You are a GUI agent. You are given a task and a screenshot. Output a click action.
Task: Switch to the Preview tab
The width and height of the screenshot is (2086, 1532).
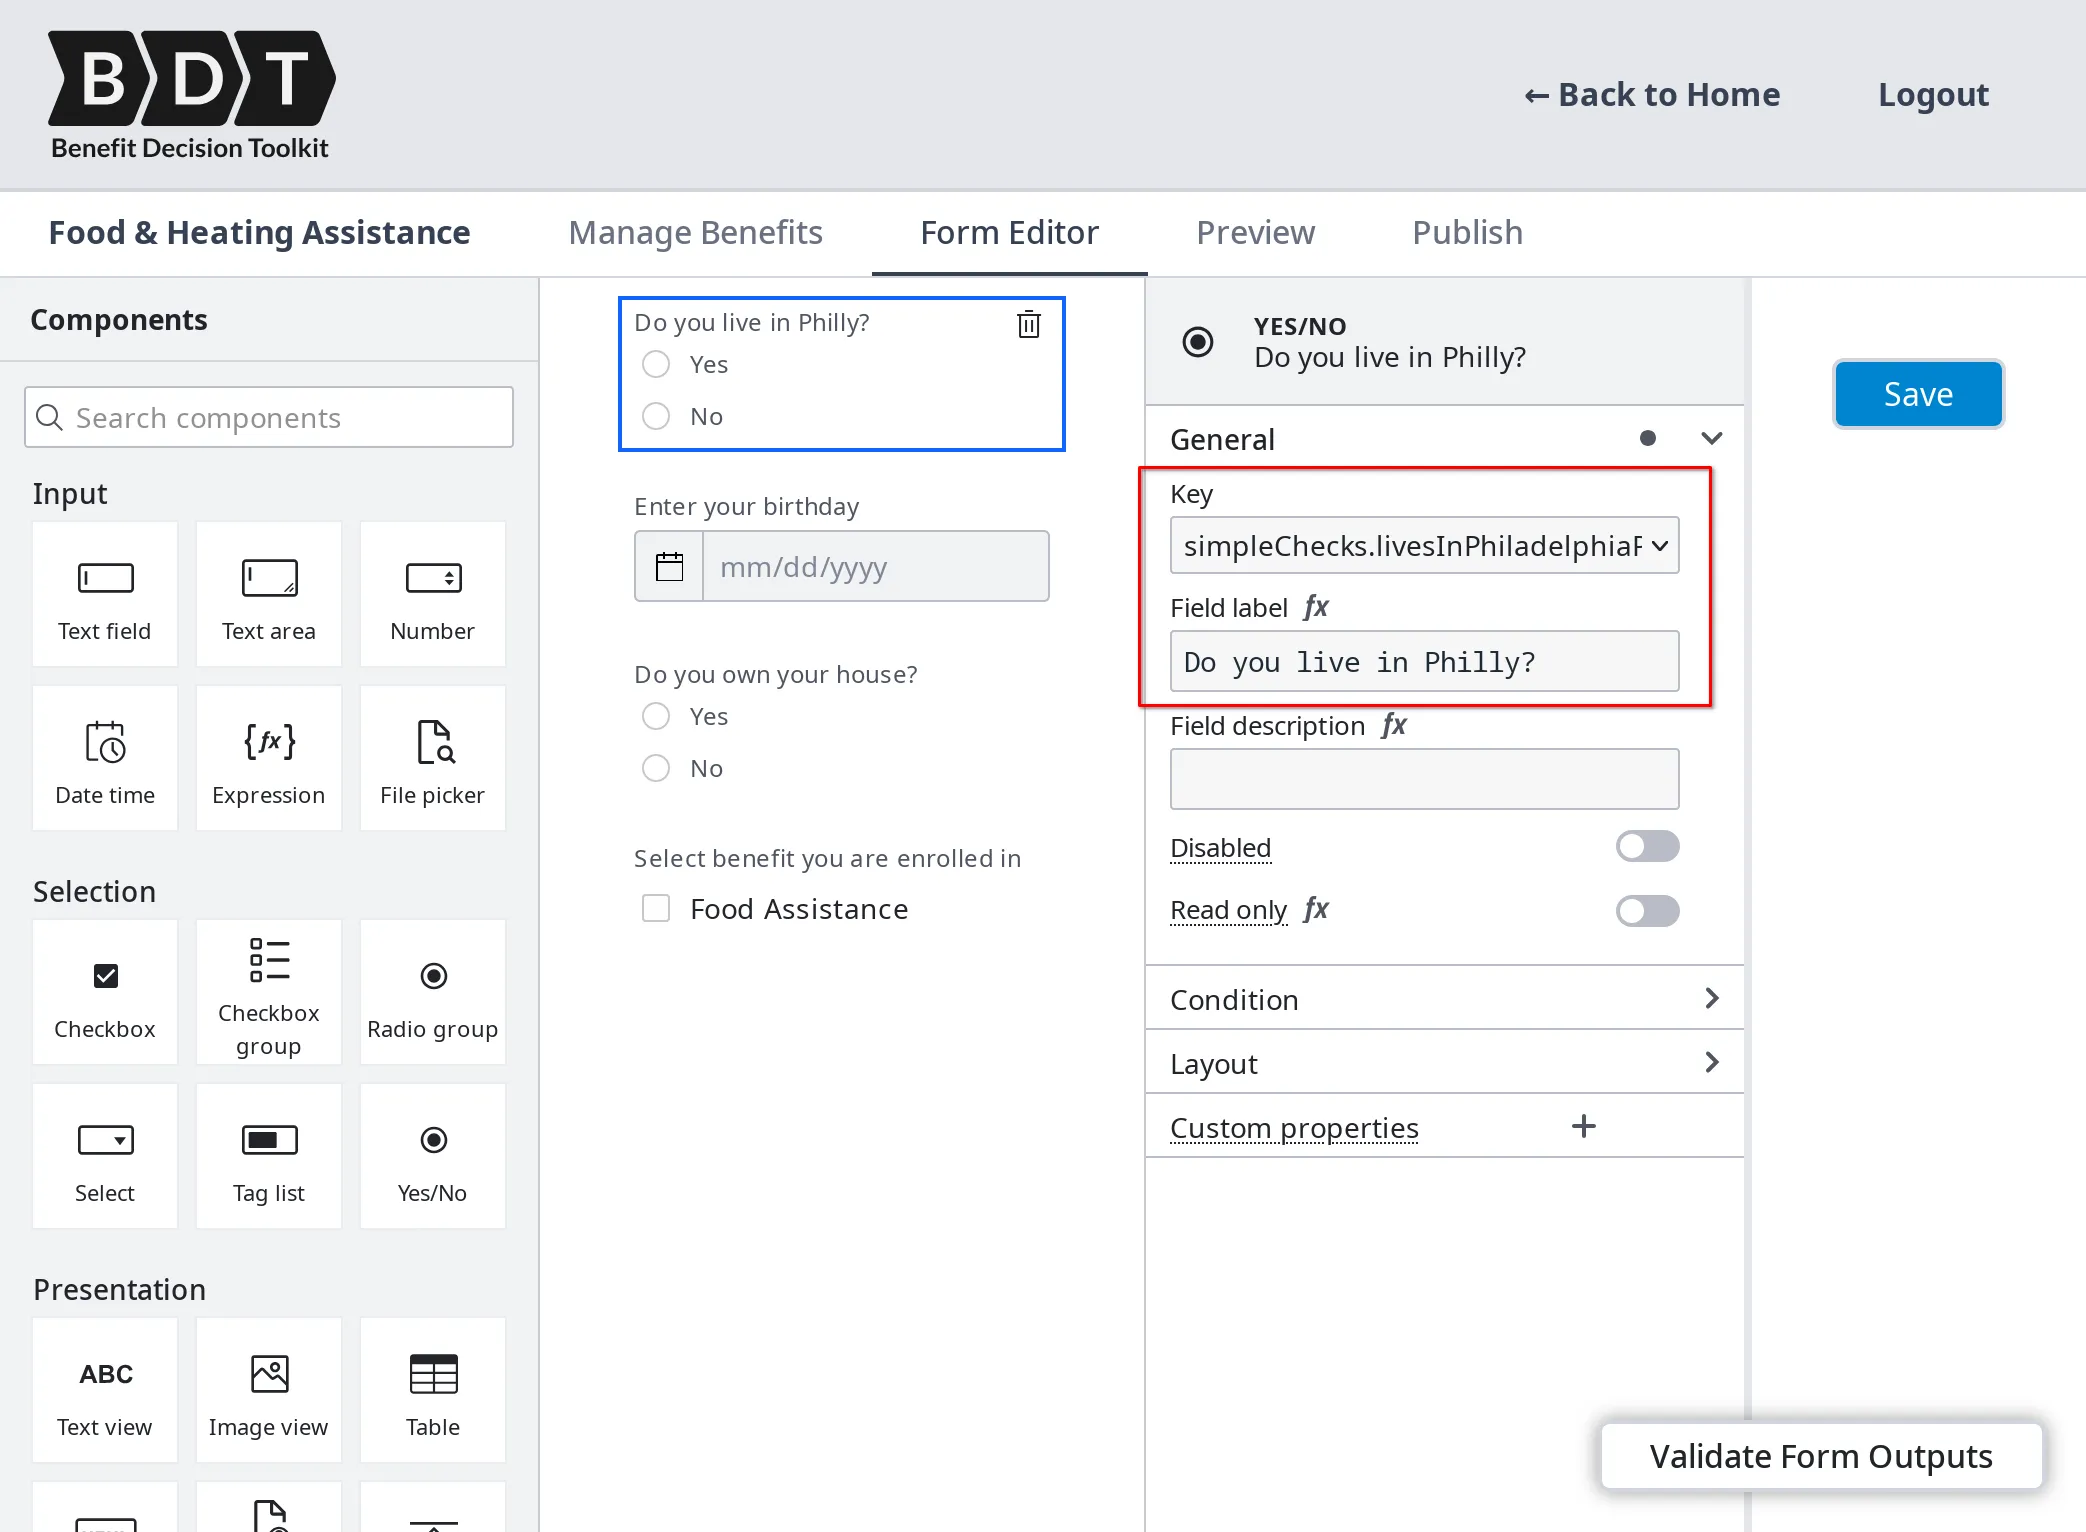coord(1255,232)
